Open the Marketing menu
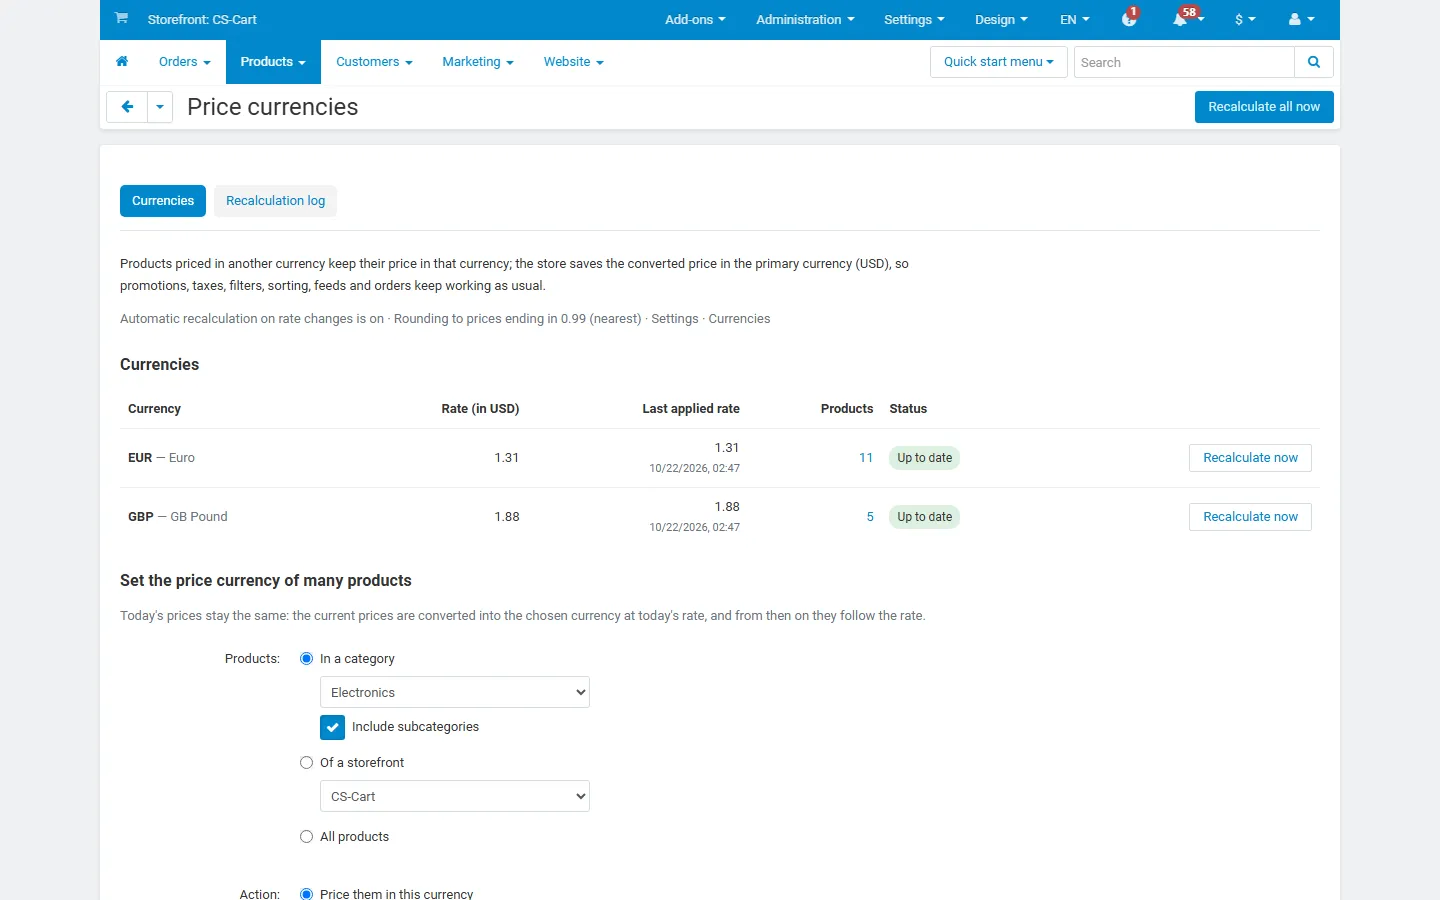 point(478,62)
